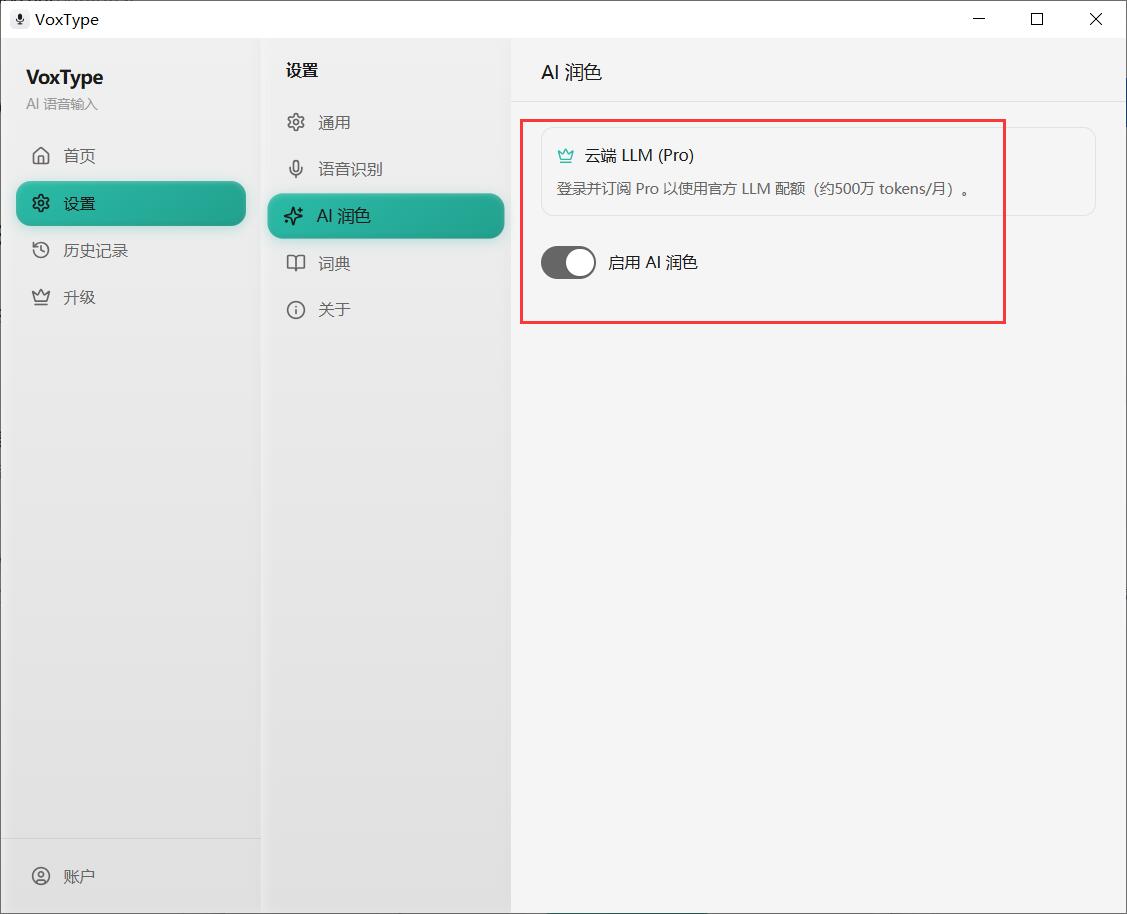Viewport: 1127px width, 914px height.
Task: Click the VoxType logo title in the sidebar
Action: point(65,78)
